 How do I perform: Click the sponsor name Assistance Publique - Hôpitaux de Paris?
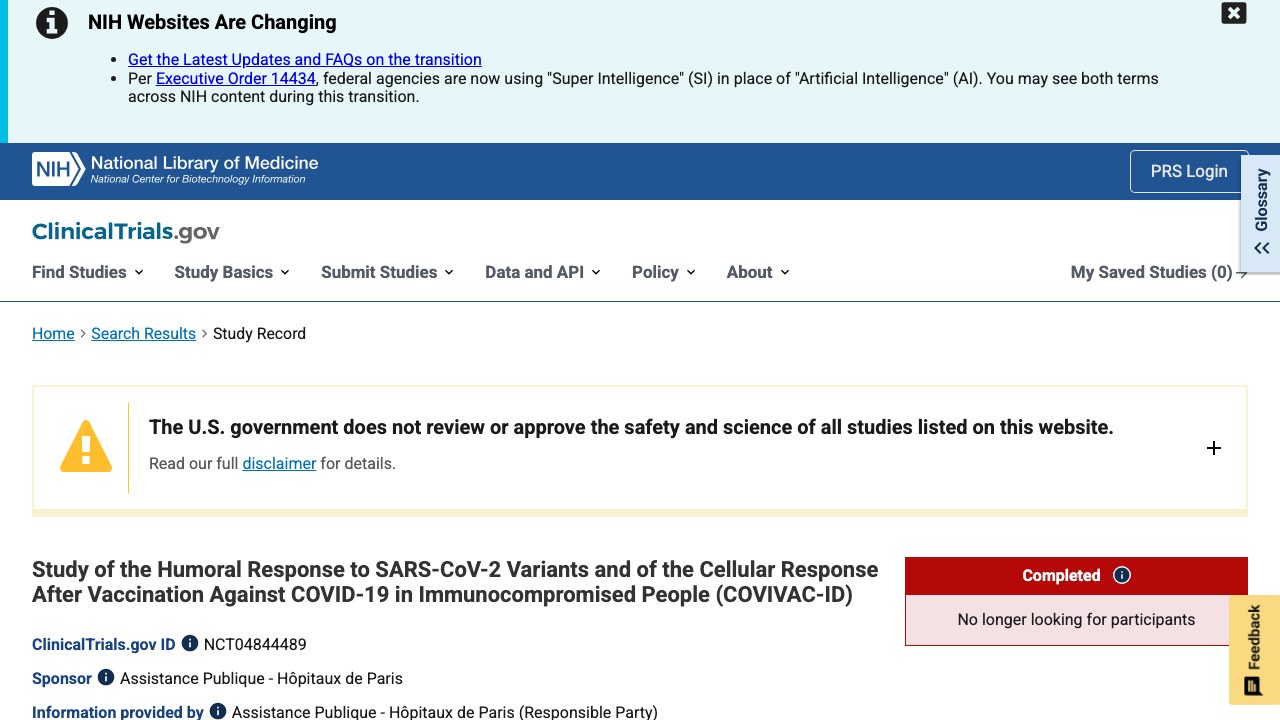261,678
